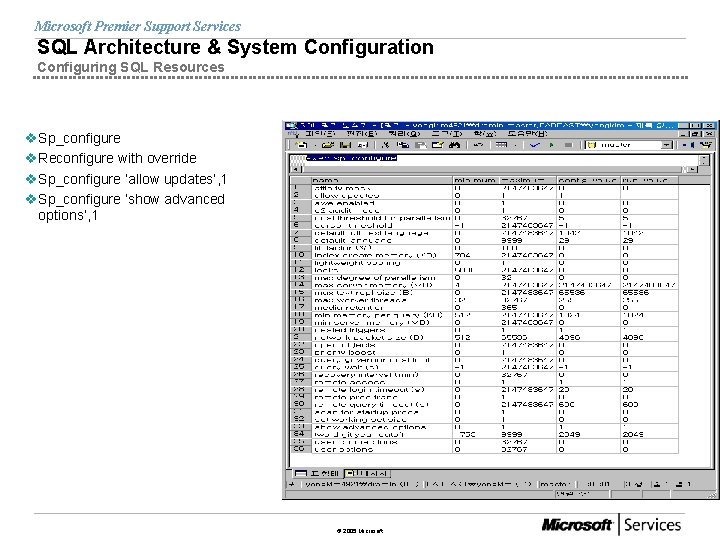This screenshot has width=720, height=540.
Task: Open the dropdown arrow beside New Query
Action: click(x=315, y=146)
